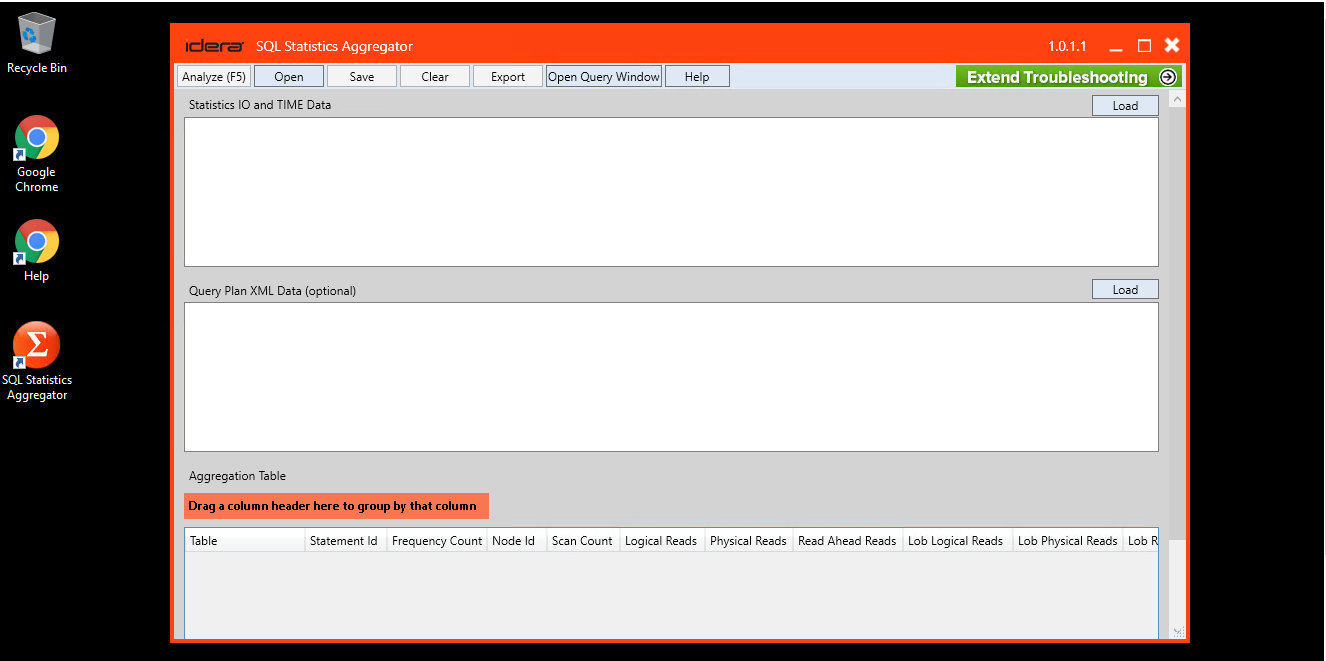Click the Idera logo in title bar

tap(214, 46)
